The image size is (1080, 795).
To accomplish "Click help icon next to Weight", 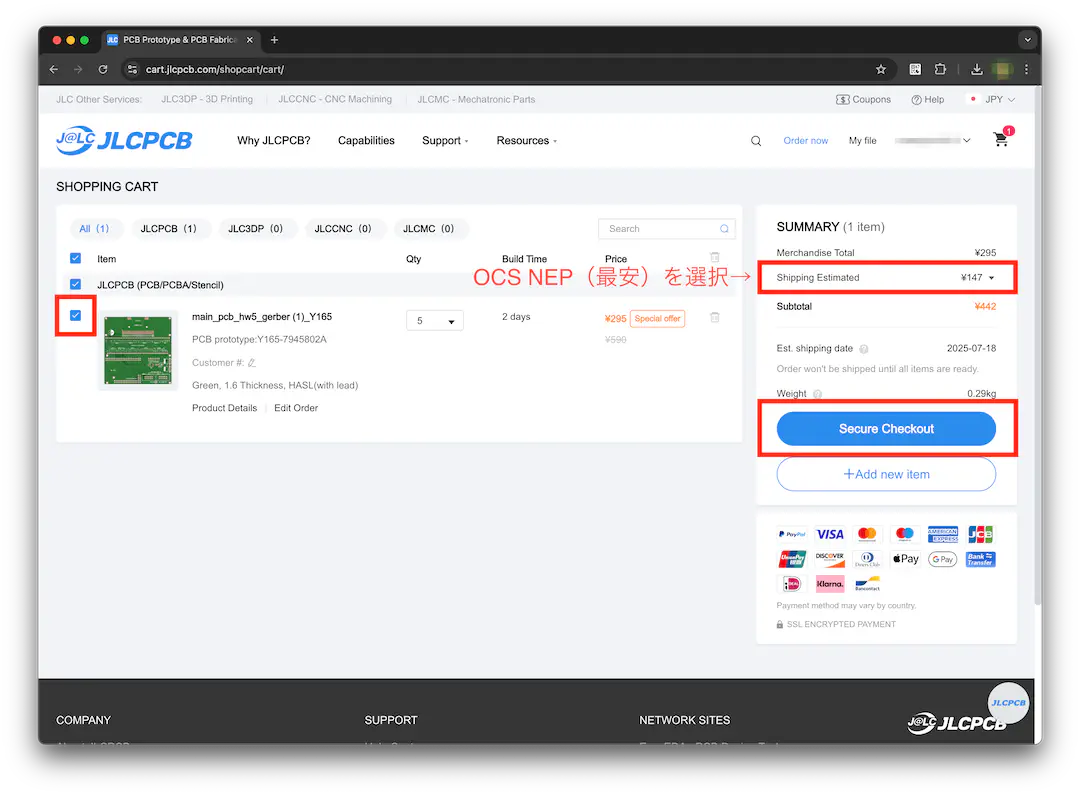I will (817, 394).
